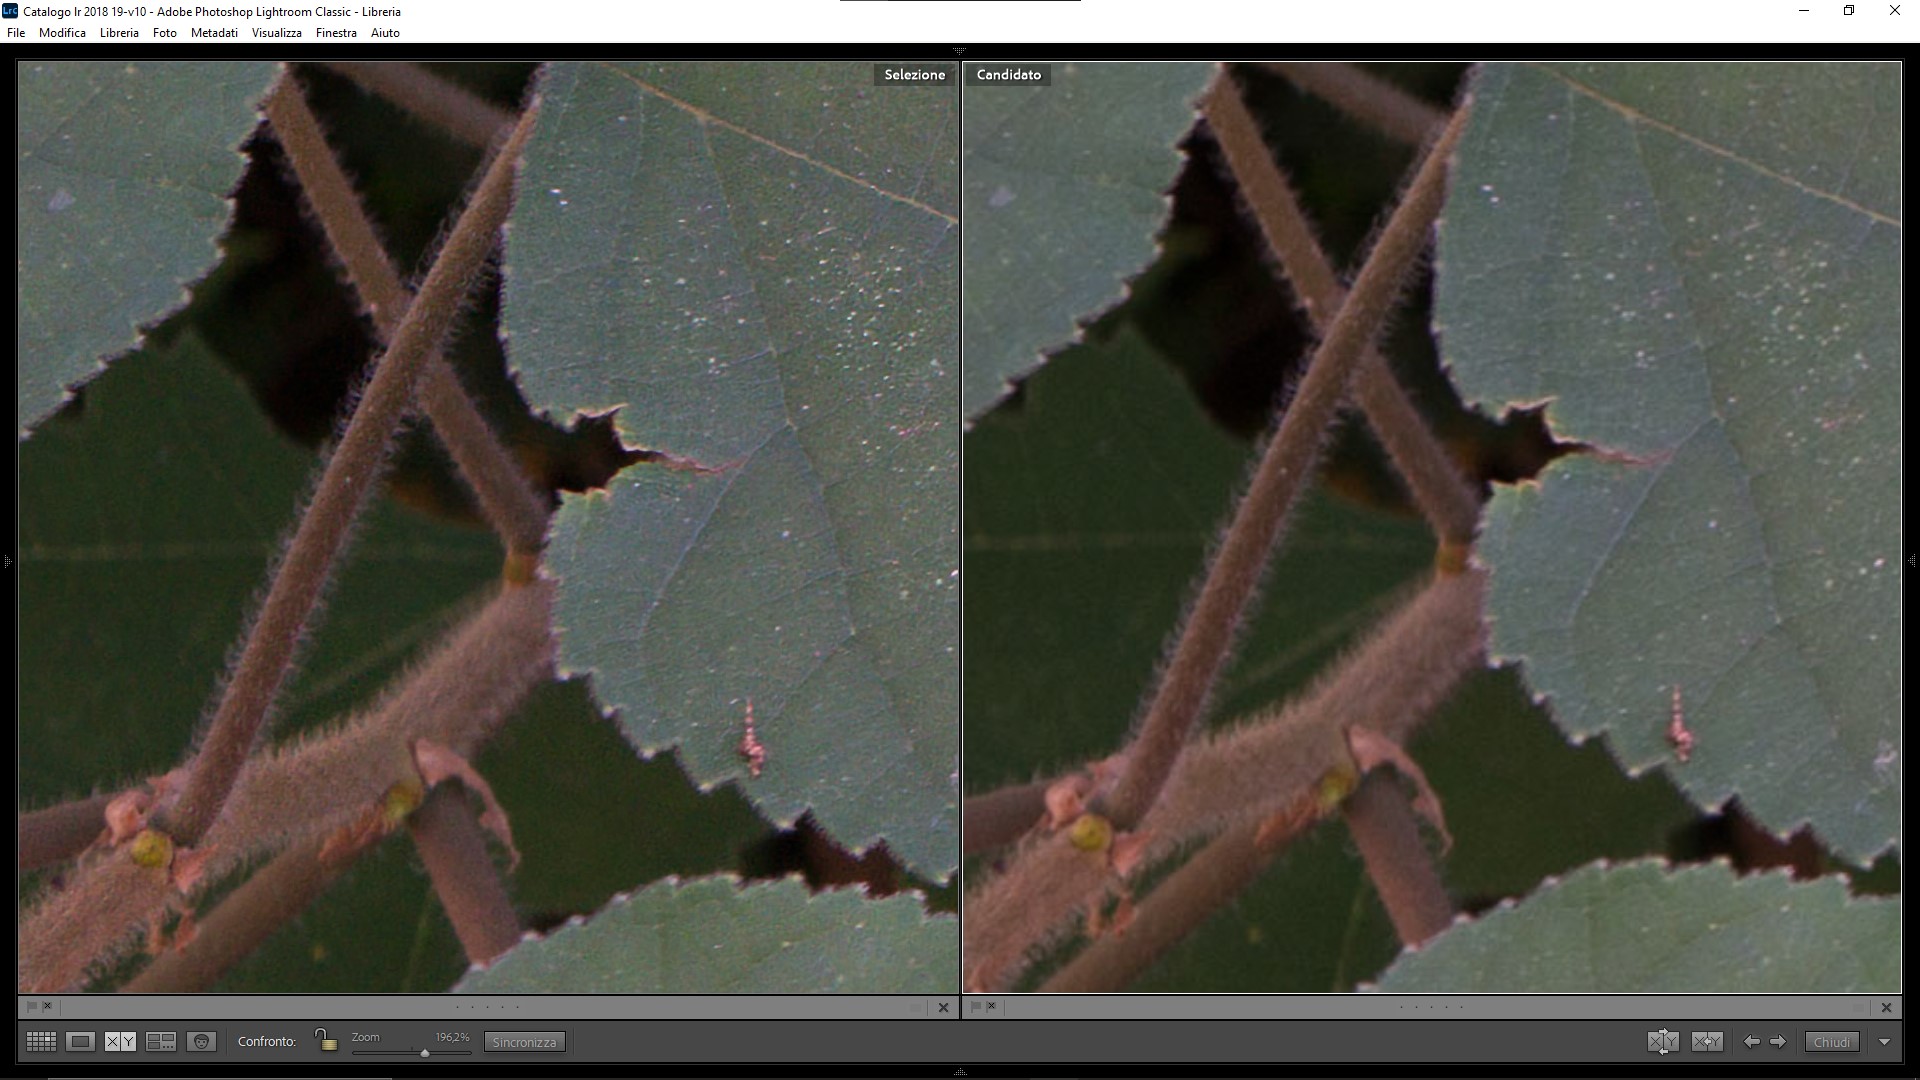Select the XY Compare view icon
The image size is (1920, 1080).
(120, 1042)
